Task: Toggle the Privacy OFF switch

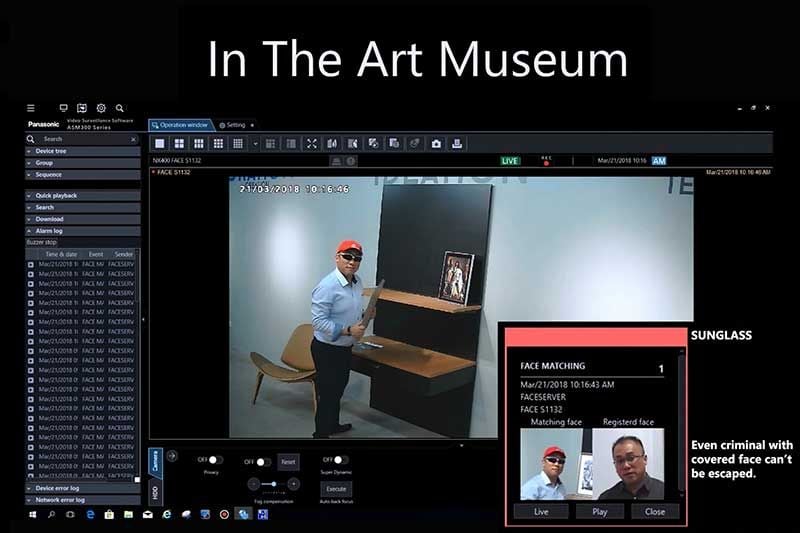Action: pyautogui.click(x=215, y=460)
